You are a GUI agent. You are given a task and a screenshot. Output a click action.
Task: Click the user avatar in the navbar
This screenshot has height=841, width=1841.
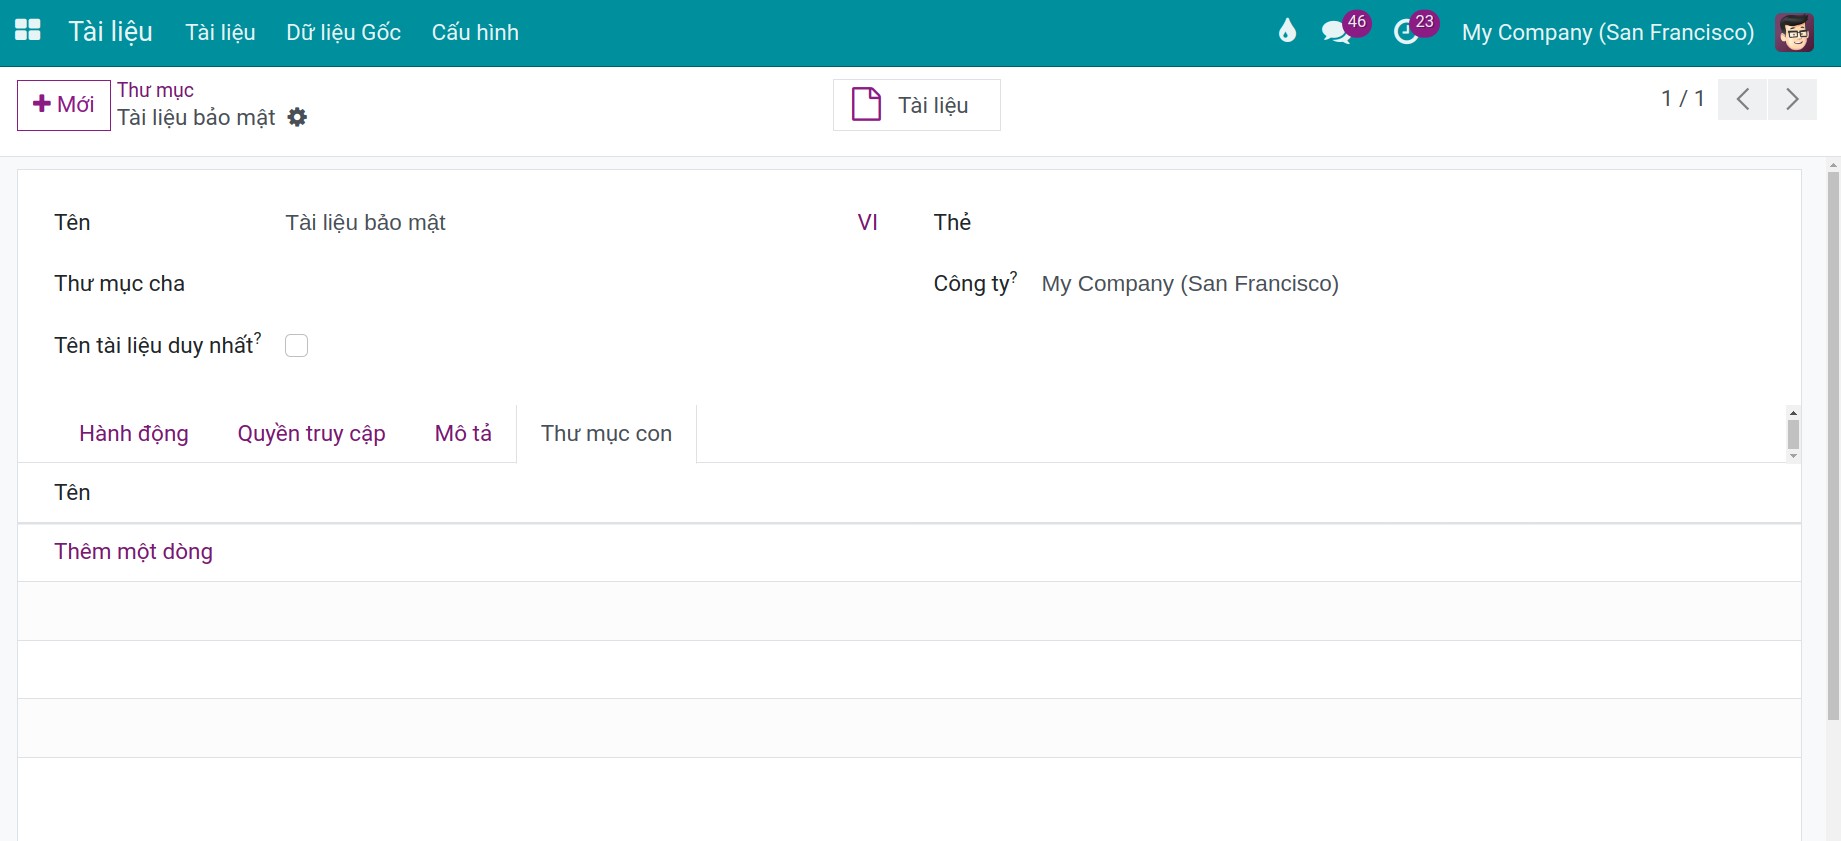click(x=1794, y=32)
